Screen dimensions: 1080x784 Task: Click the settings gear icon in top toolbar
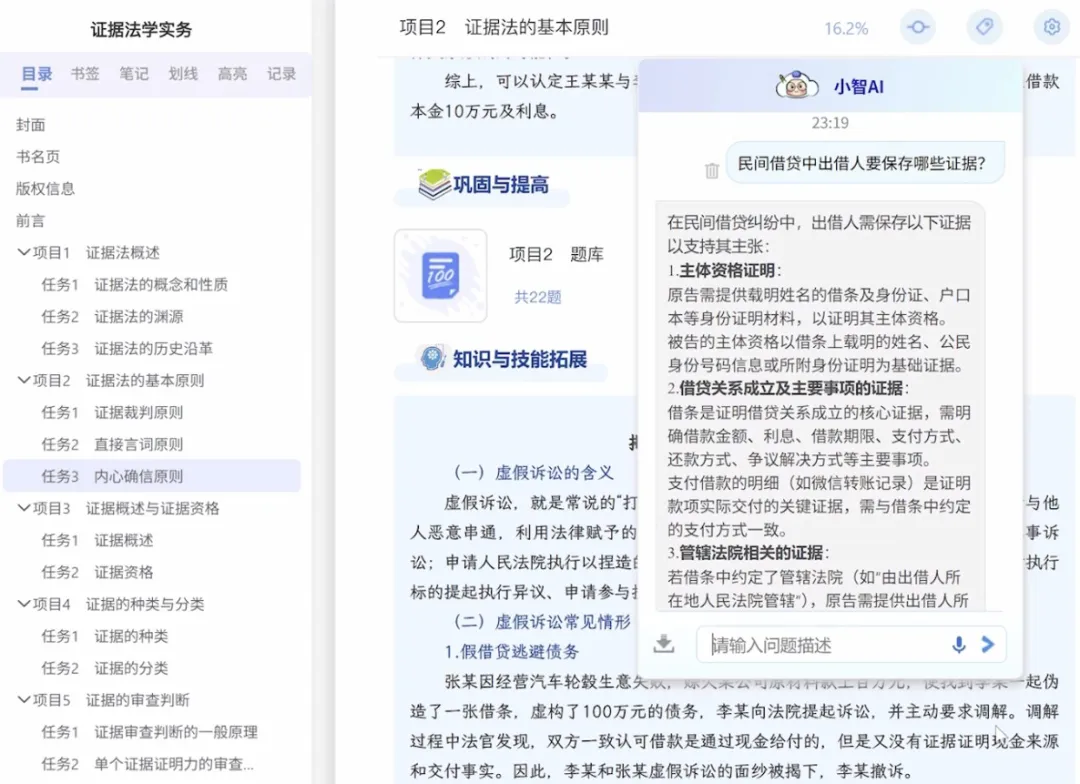1051,28
